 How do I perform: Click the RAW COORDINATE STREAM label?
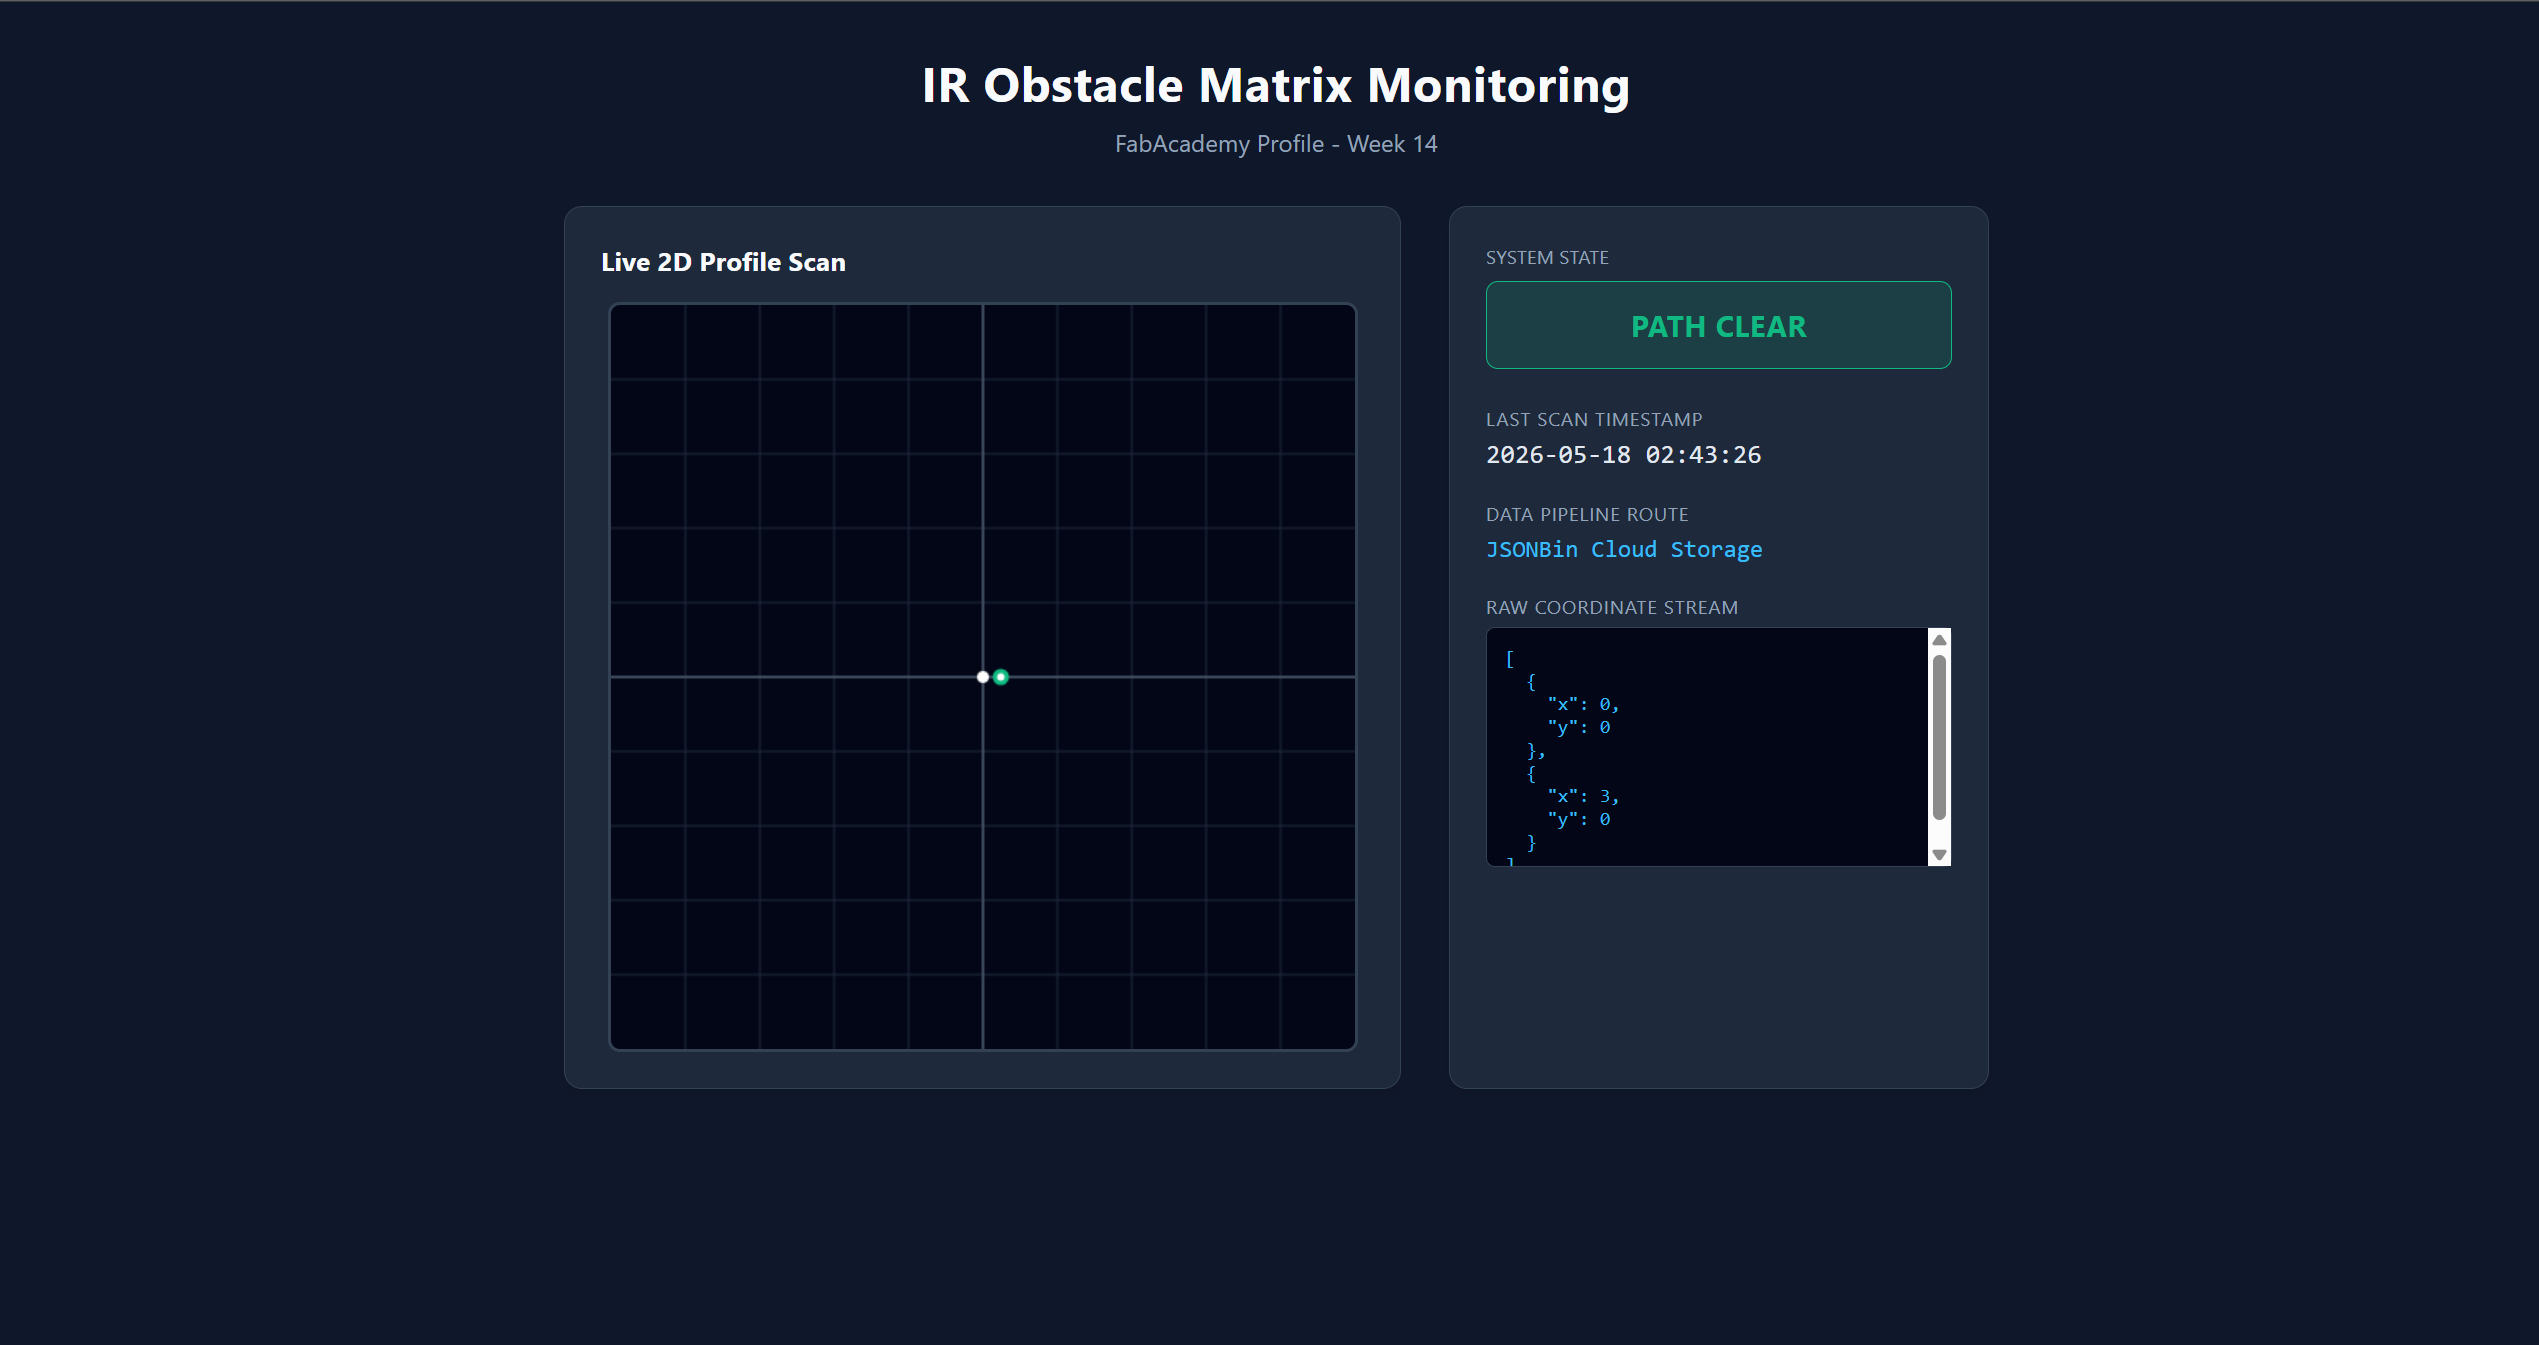point(1612,608)
